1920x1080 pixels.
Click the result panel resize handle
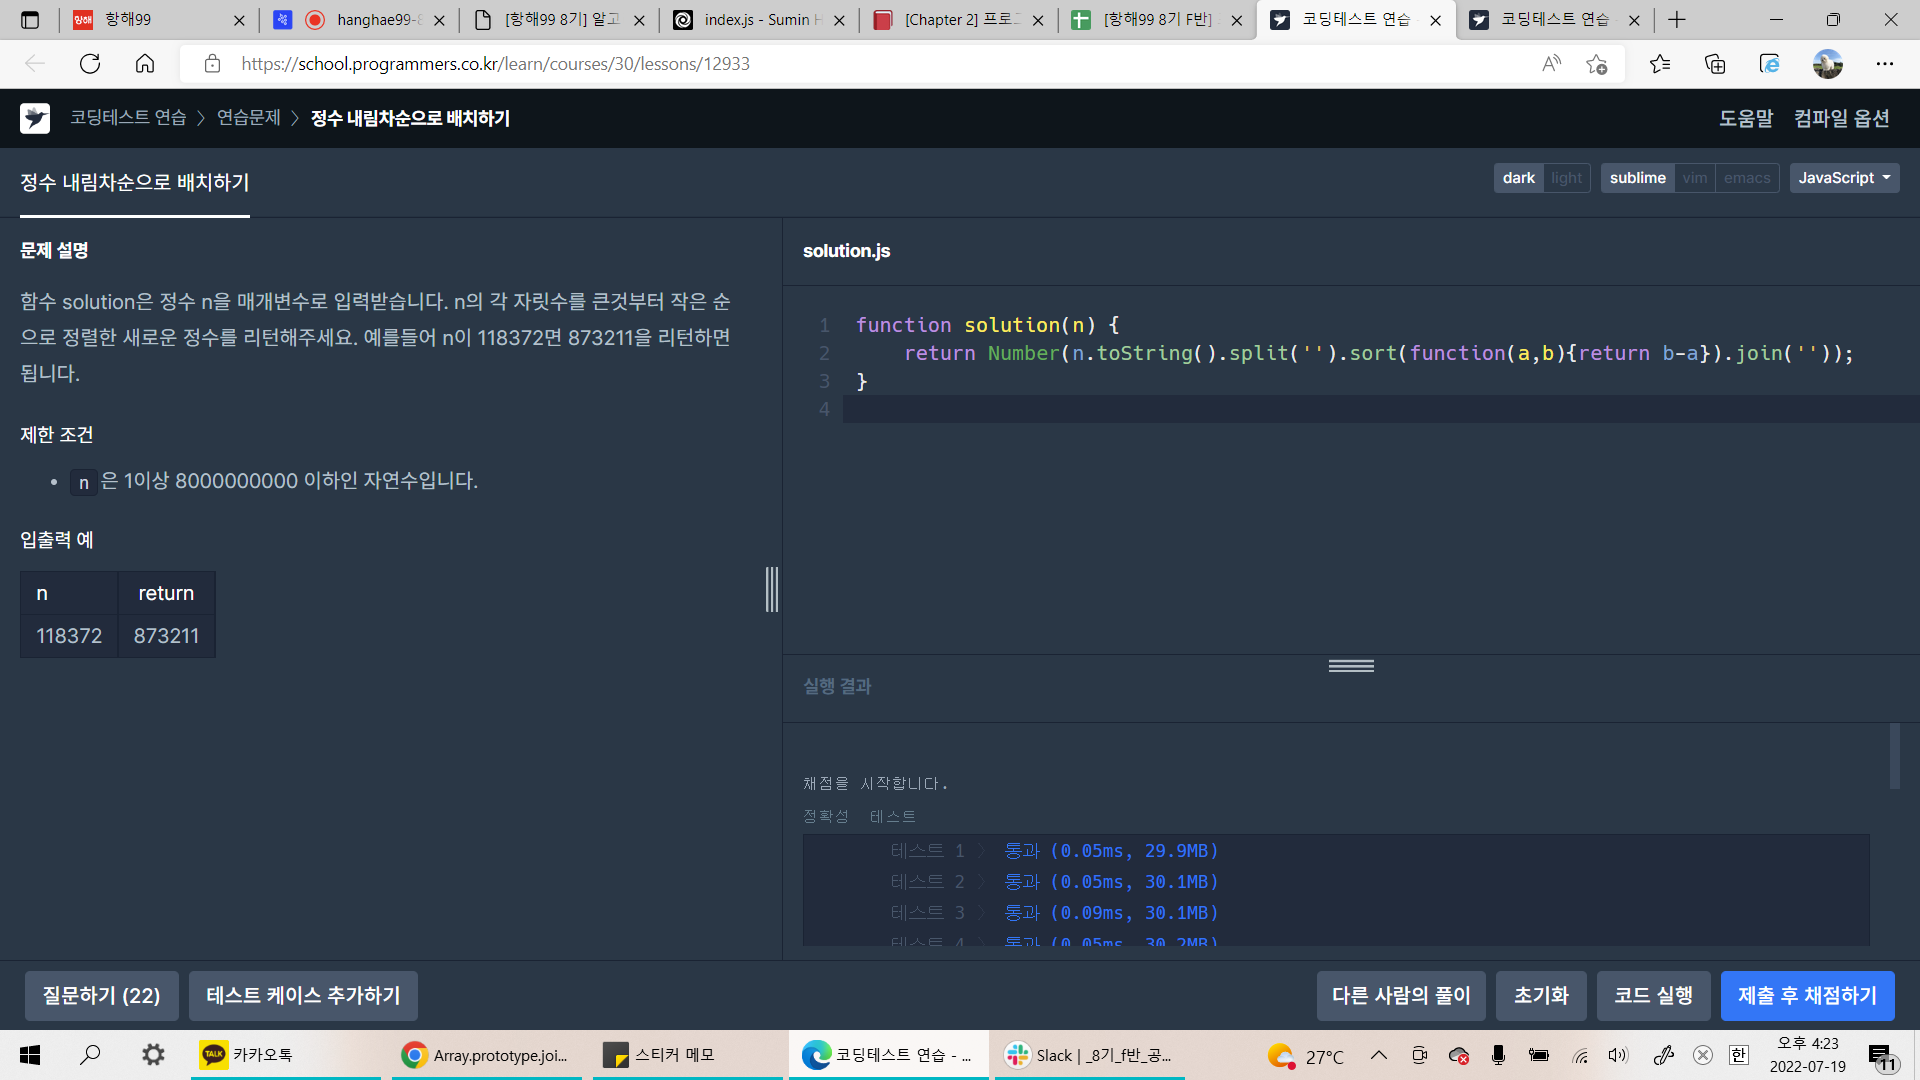[x=1351, y=666]
